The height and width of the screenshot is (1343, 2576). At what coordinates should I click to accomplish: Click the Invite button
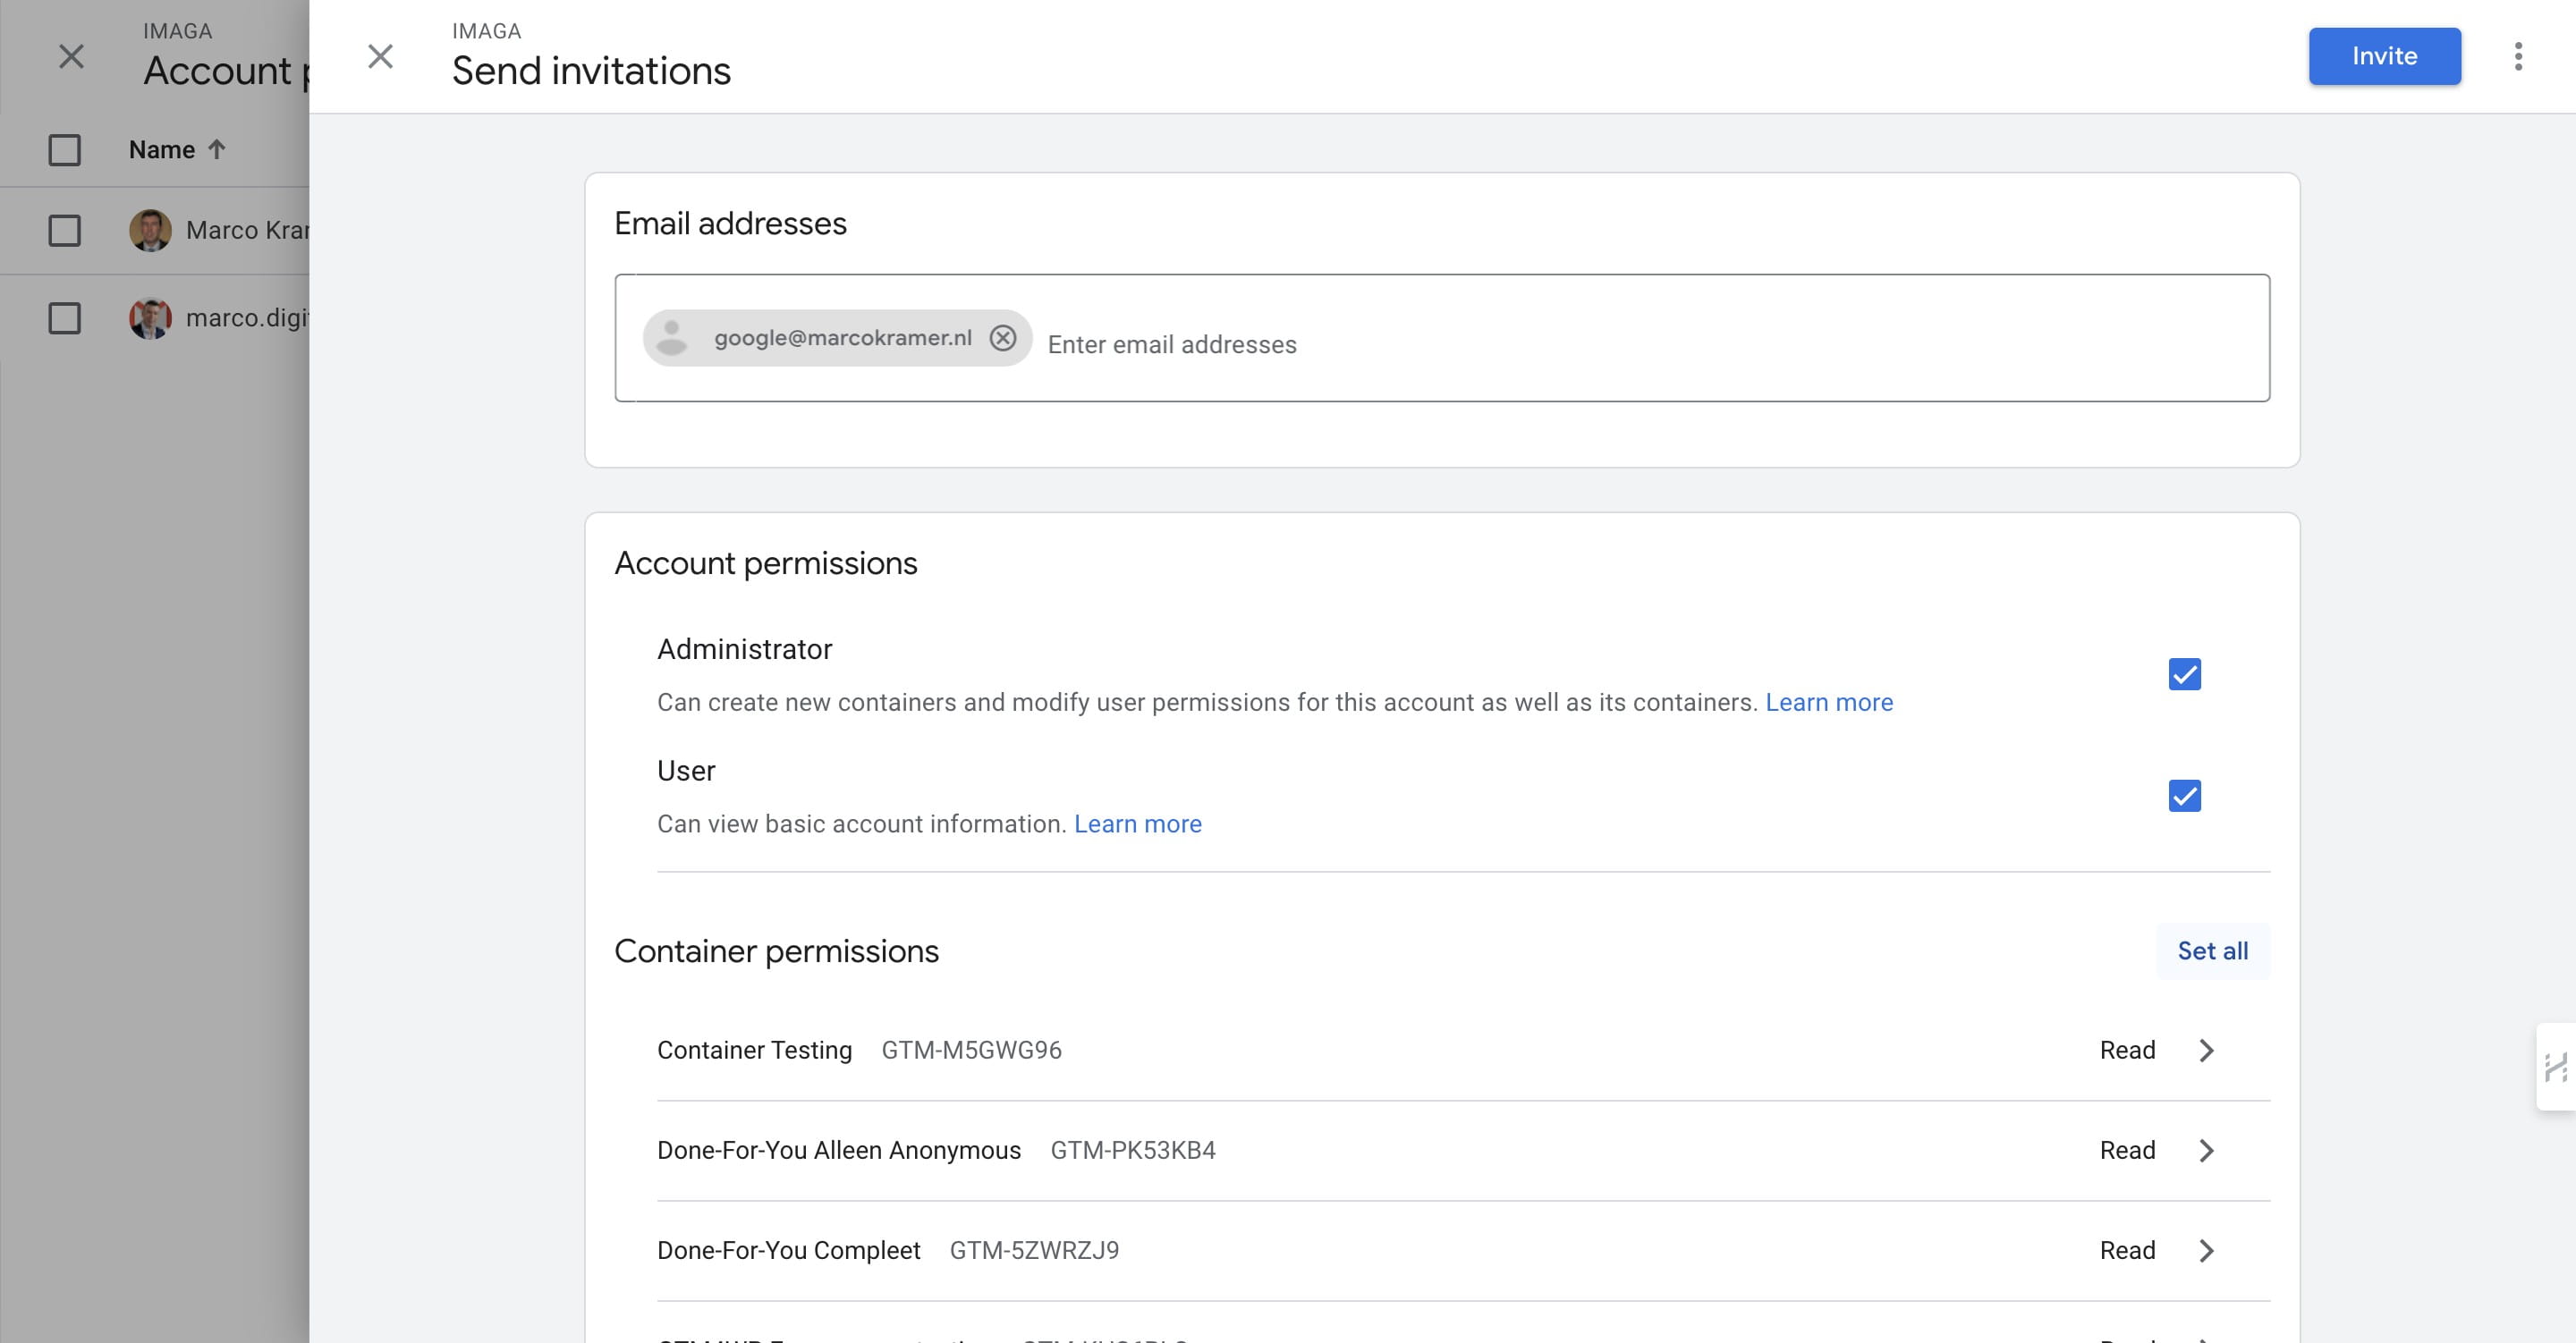click(2384, 56)
